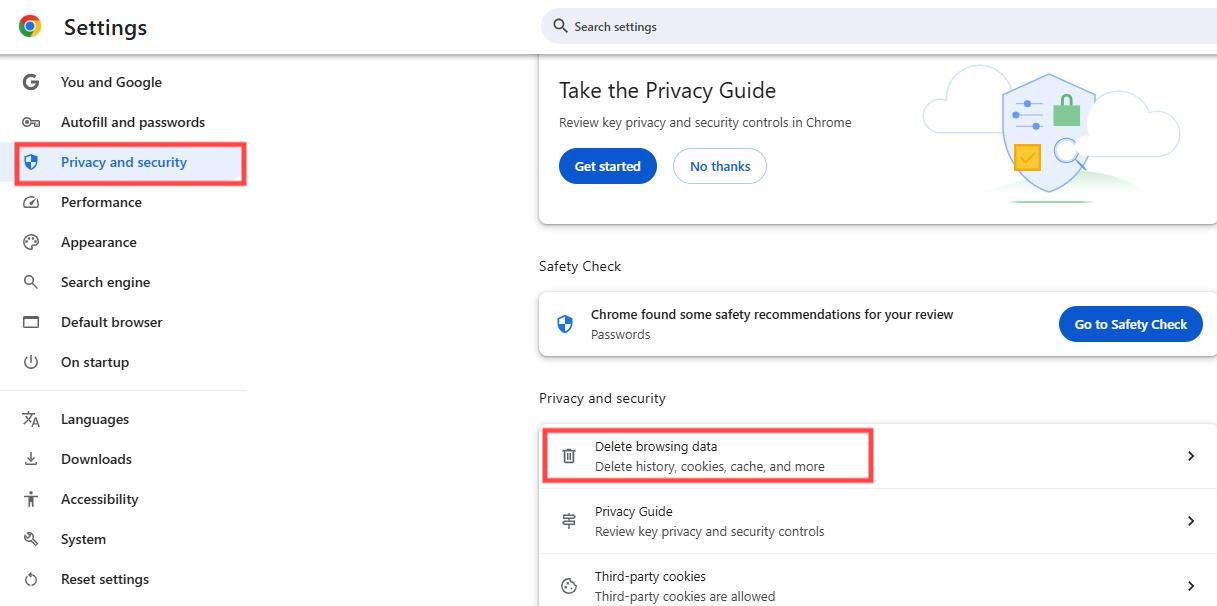Select the Search engine magnifier icon
Image resolution: width=1217 pixels, height=606 pixels.
coord(30,282)
